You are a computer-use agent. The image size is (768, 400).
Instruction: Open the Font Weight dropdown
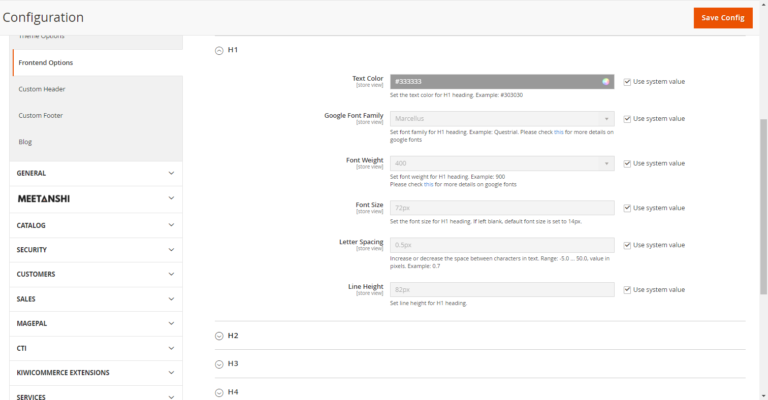(501, 163)
